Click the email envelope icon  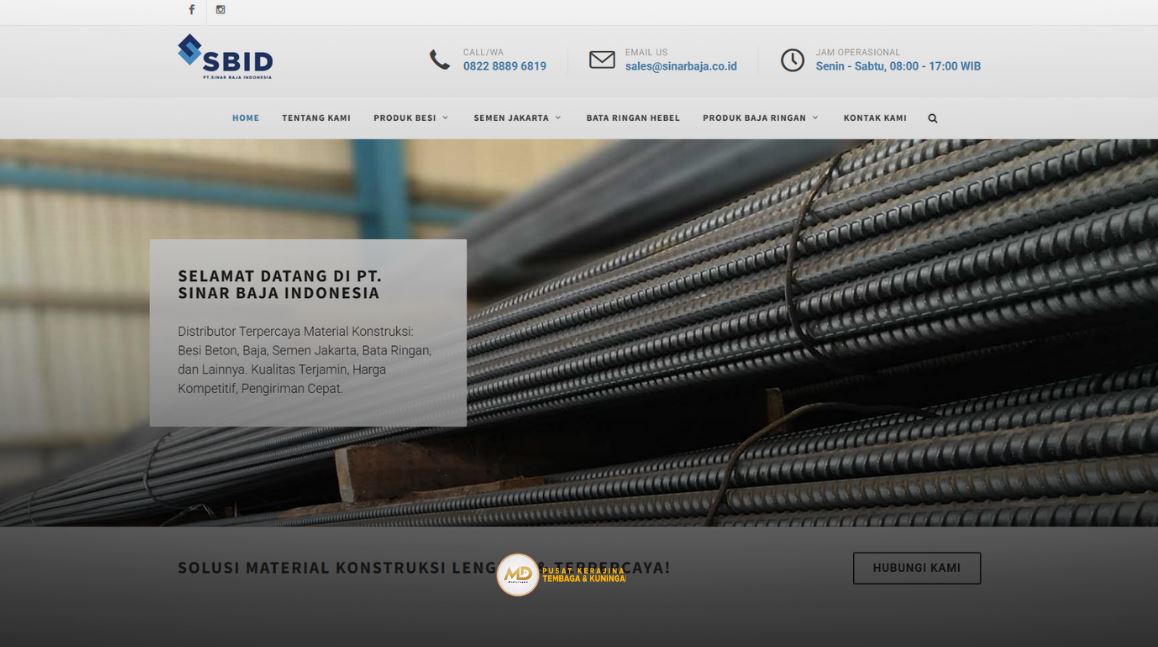(602, 60)
